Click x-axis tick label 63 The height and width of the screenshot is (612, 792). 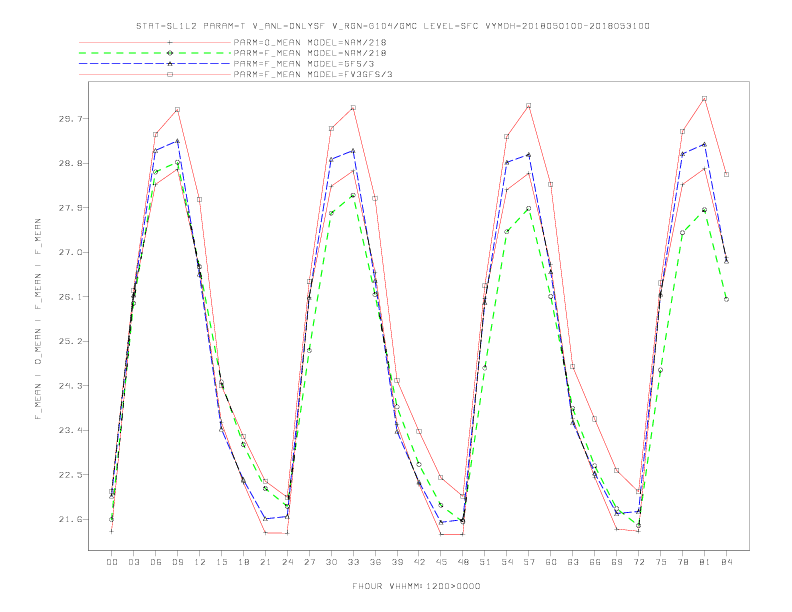point(573,562)
